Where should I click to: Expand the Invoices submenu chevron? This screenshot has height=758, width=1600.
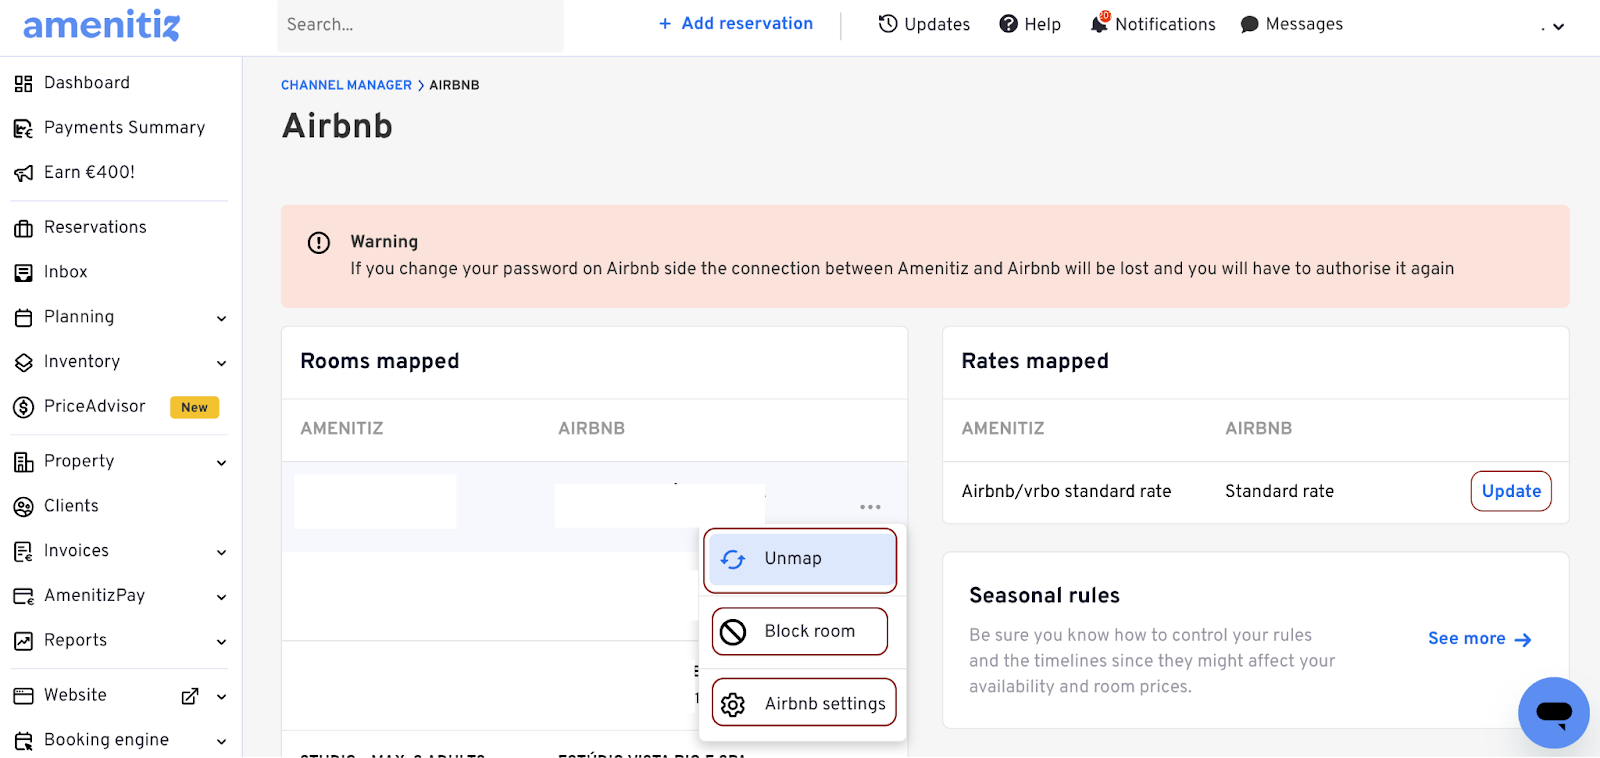pos(221,552)
